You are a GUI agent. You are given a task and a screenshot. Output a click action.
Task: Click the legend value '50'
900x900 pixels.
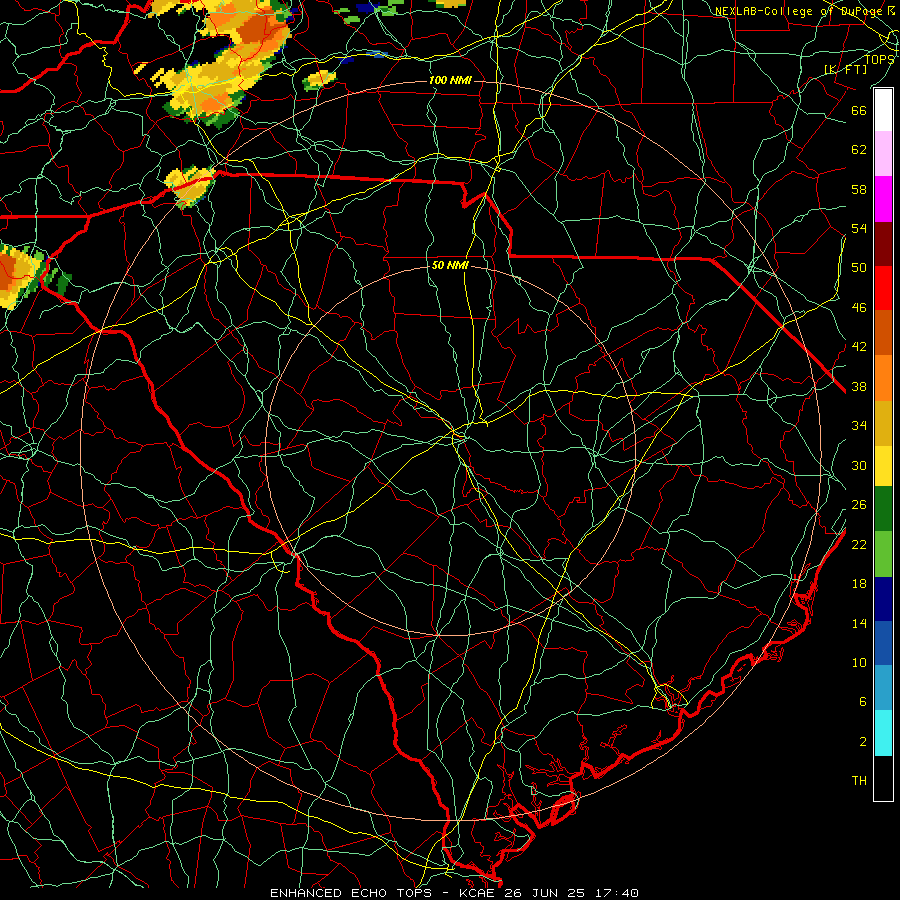pyautogui.click(x=859, y=267)
